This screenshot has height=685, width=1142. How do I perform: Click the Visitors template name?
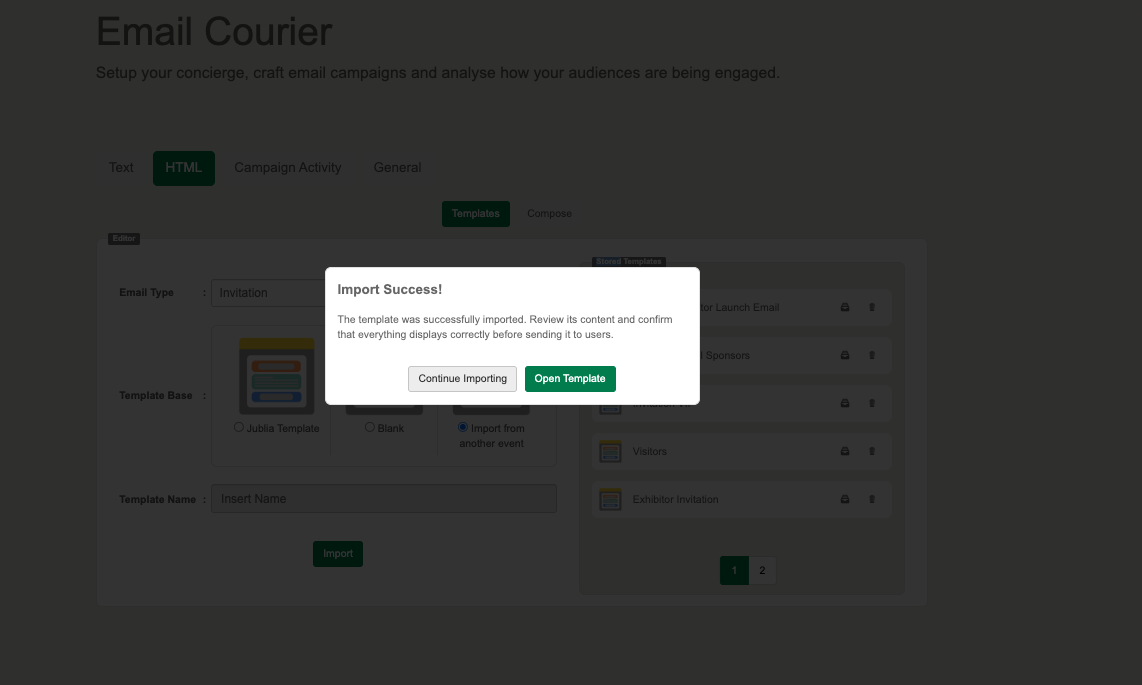tap(650, 451)
